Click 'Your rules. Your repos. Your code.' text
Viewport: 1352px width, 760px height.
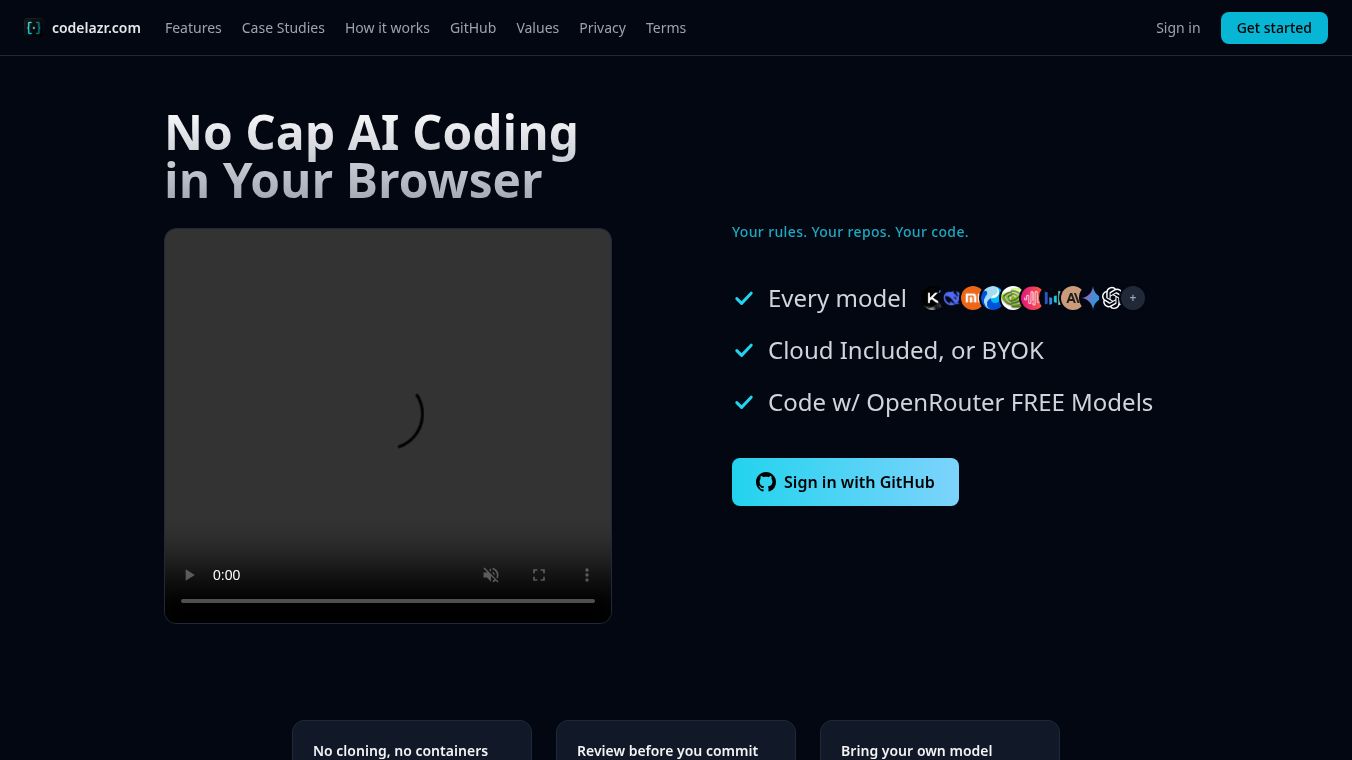(850, 232)
